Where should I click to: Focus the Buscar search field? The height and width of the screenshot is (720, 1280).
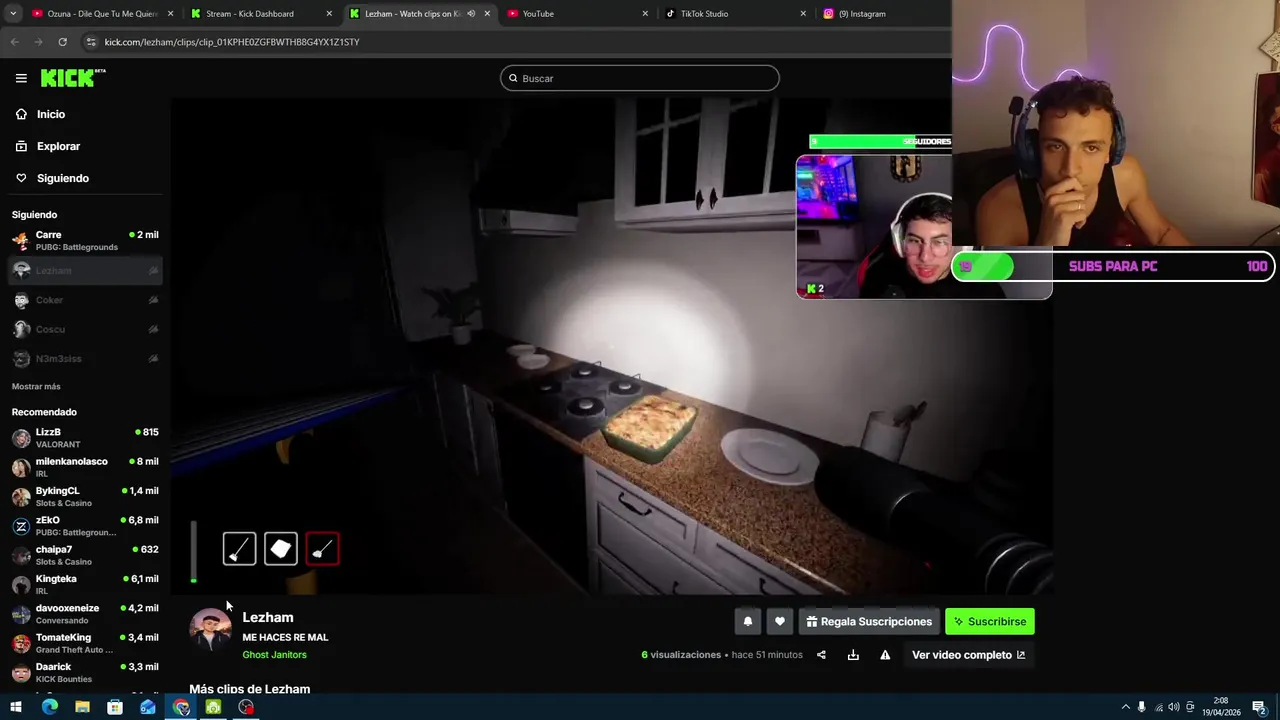point(640,78)
